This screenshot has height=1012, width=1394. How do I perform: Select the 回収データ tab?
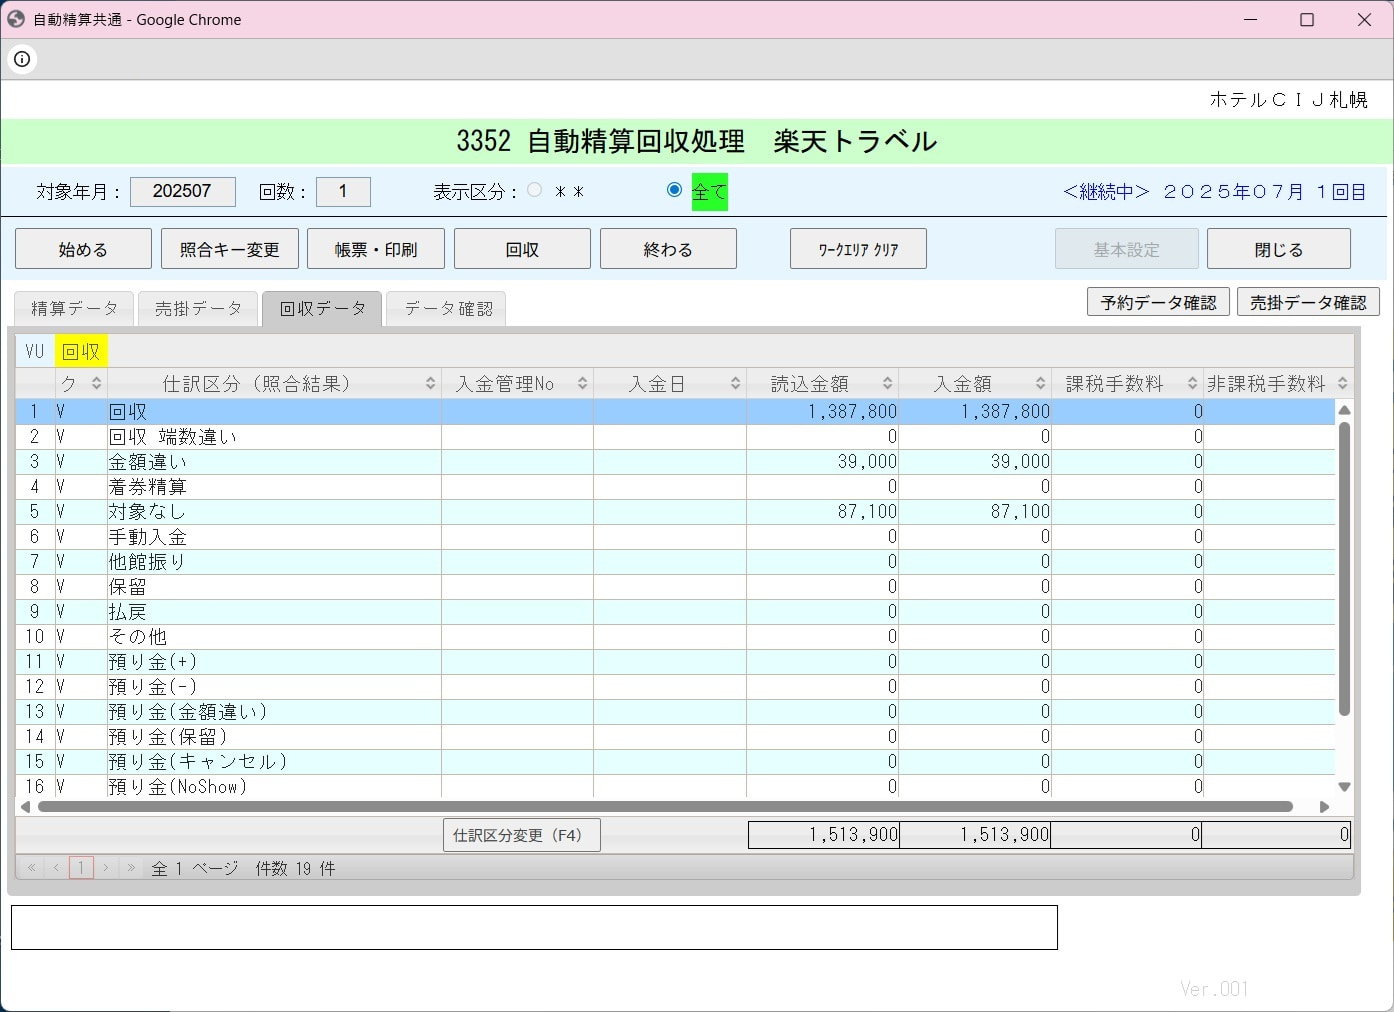coord(322,308)
